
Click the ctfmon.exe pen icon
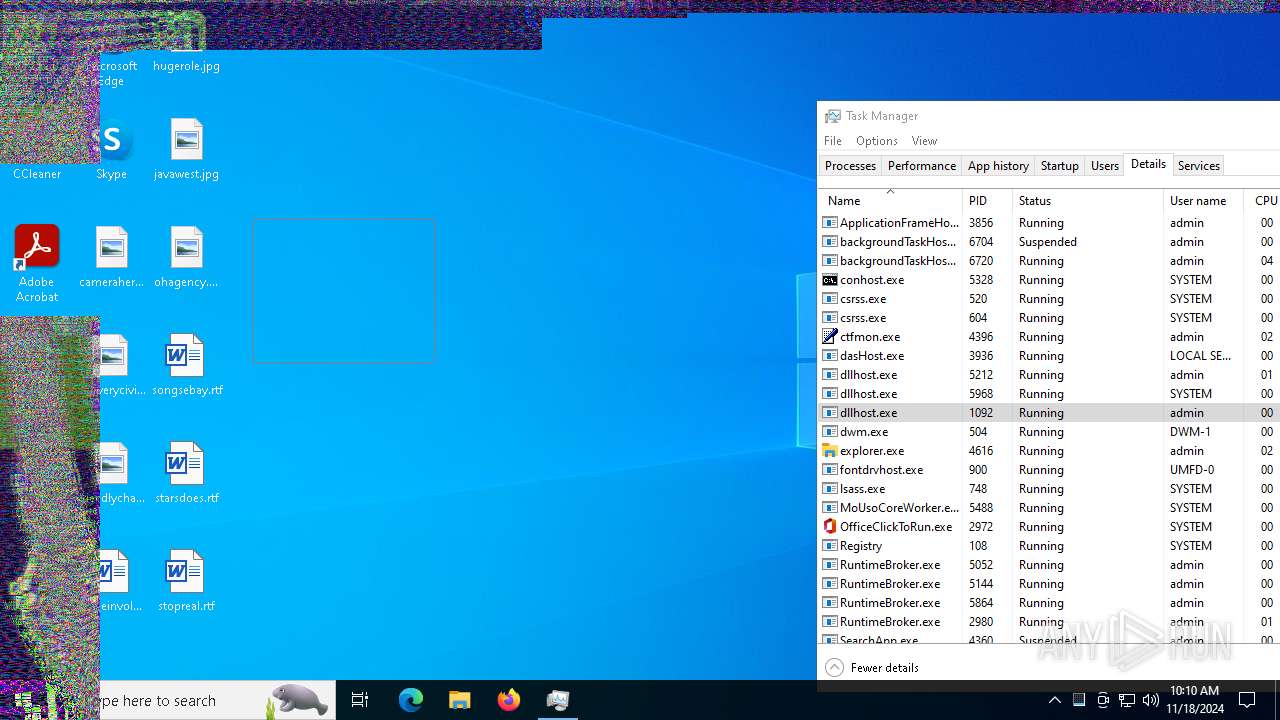click(x=830, y=337)
